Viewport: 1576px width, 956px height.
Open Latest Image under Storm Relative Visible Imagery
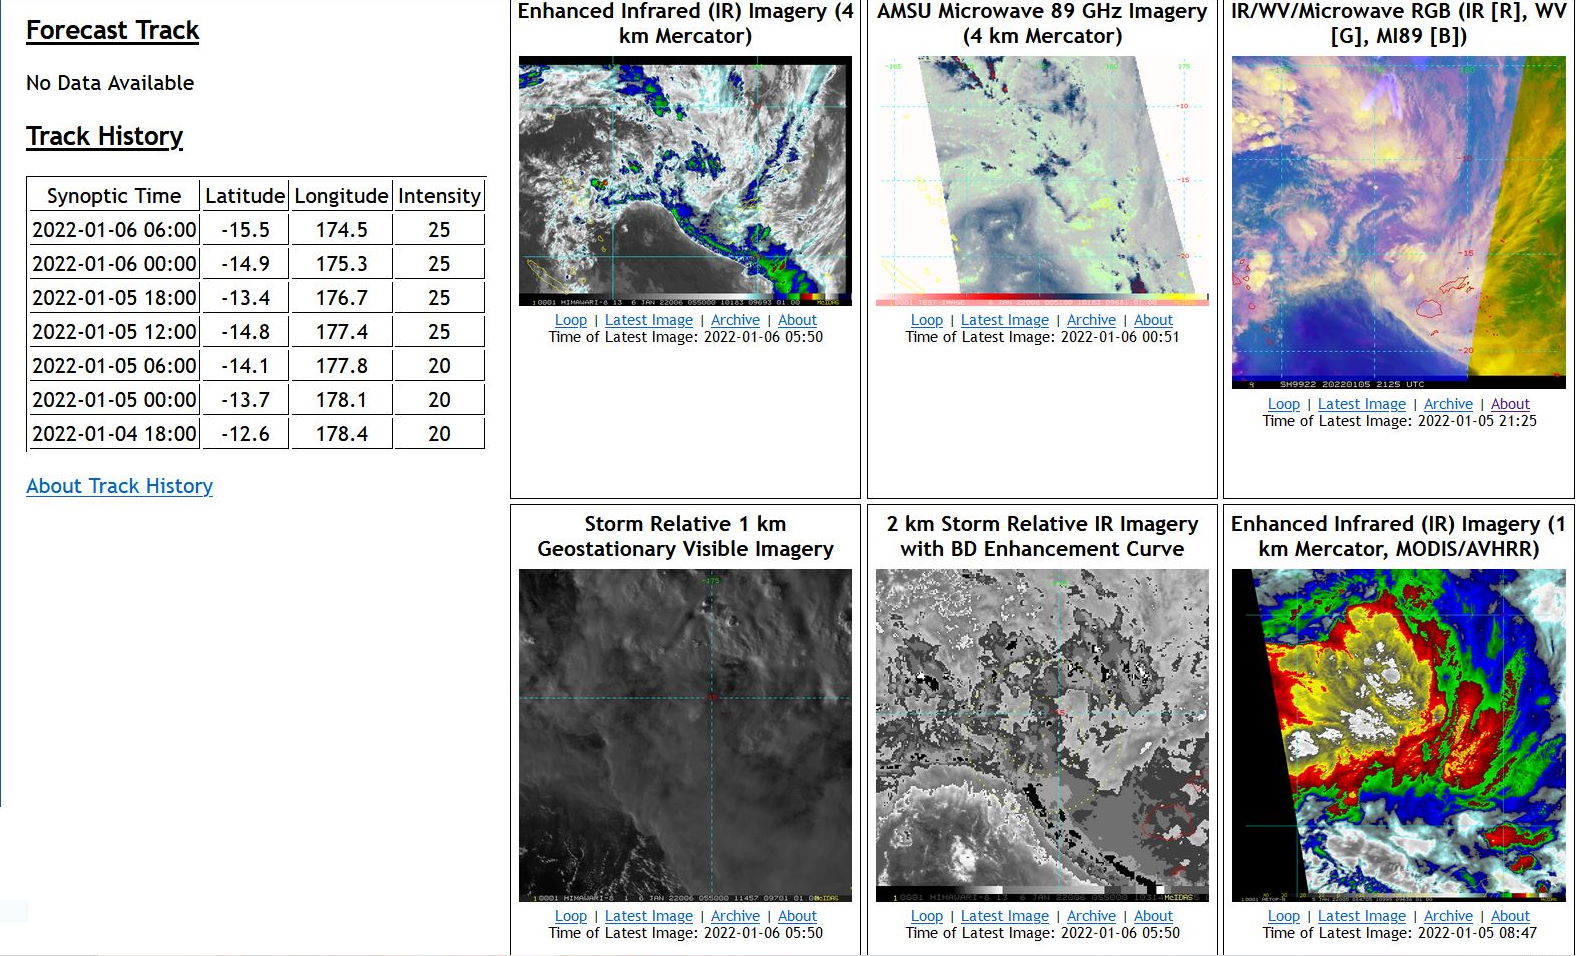click(x=649, y=916)
